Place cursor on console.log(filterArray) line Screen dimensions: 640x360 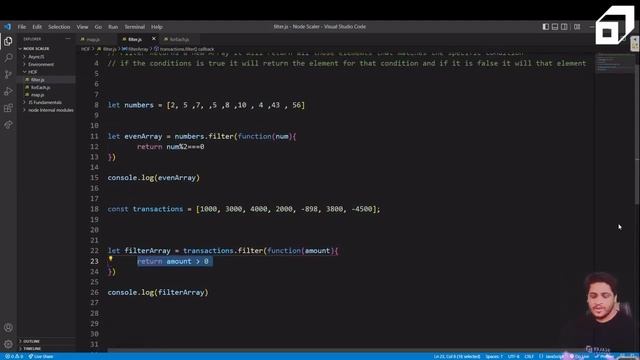coord(158,292)
